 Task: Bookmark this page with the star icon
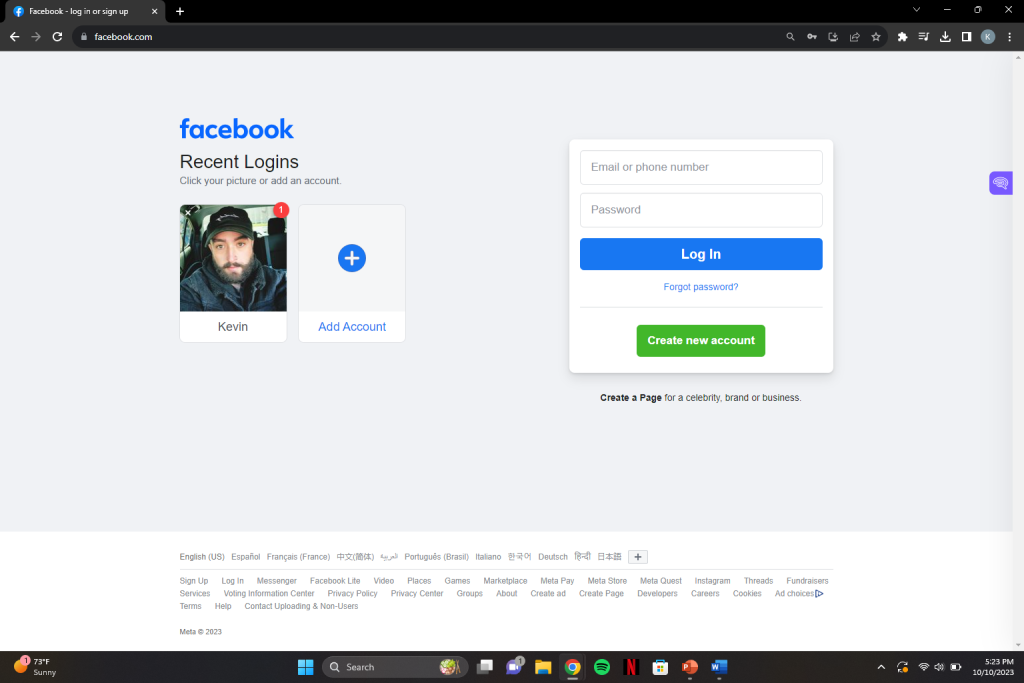pyautogui.click(x=876, y=37)
